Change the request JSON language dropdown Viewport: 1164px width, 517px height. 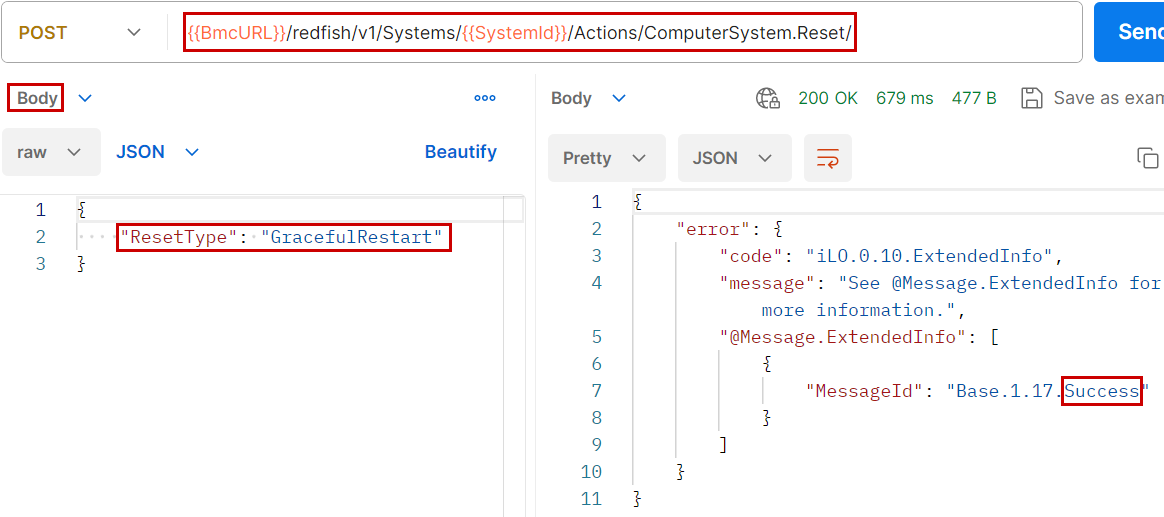coord(158,152)
